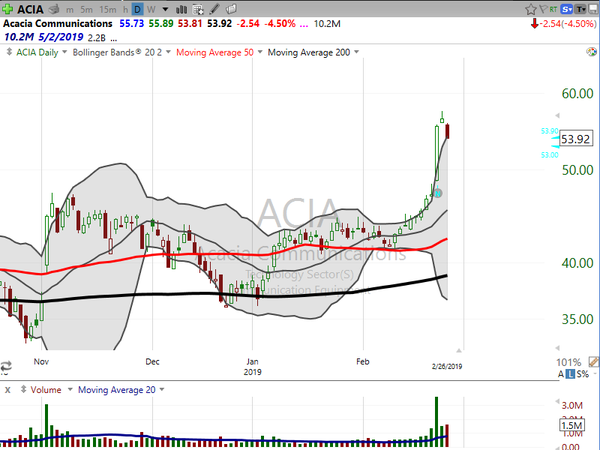This screenshot has height=450, width=600.
Task: Open the bar chart add-indicator icon
Action: 181,9
